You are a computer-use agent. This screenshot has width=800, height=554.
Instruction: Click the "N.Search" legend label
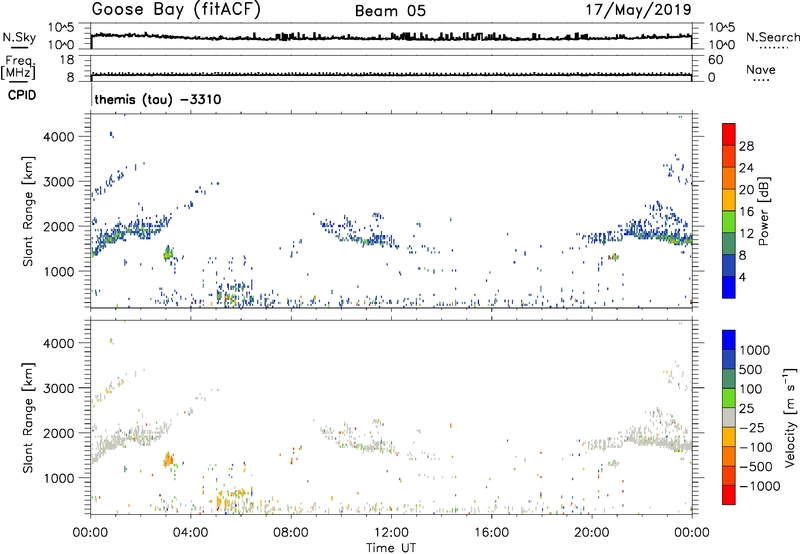773,37
